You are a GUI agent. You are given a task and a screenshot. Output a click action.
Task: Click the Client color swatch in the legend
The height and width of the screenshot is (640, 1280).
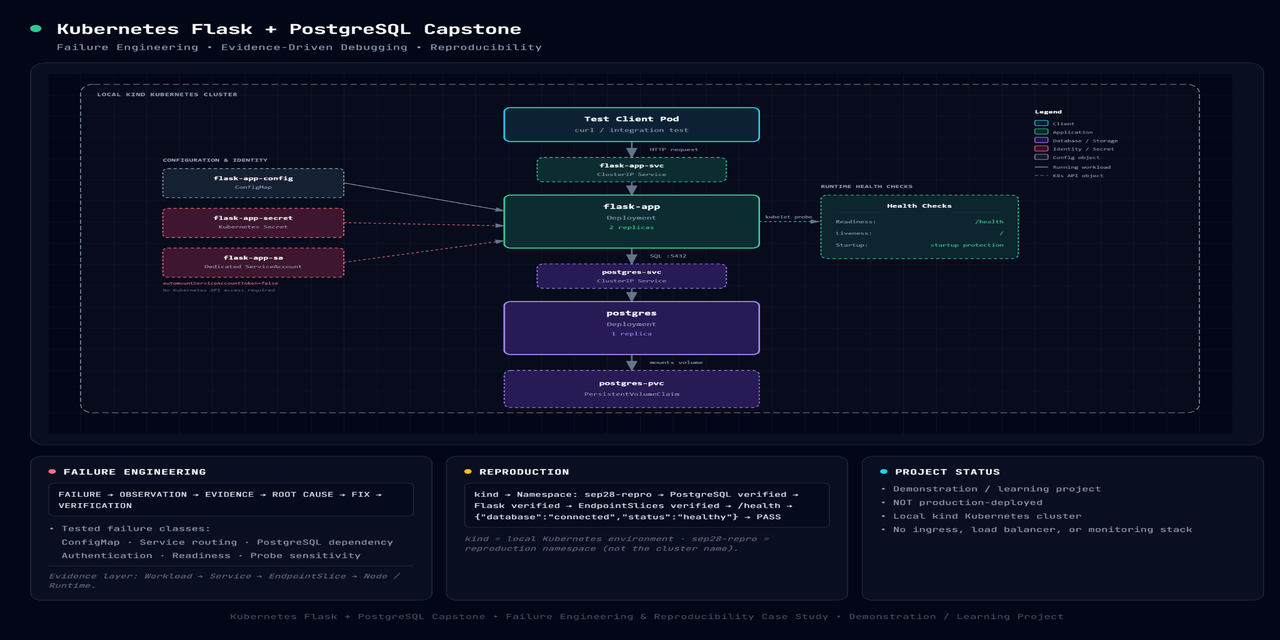coord(1041,124)
